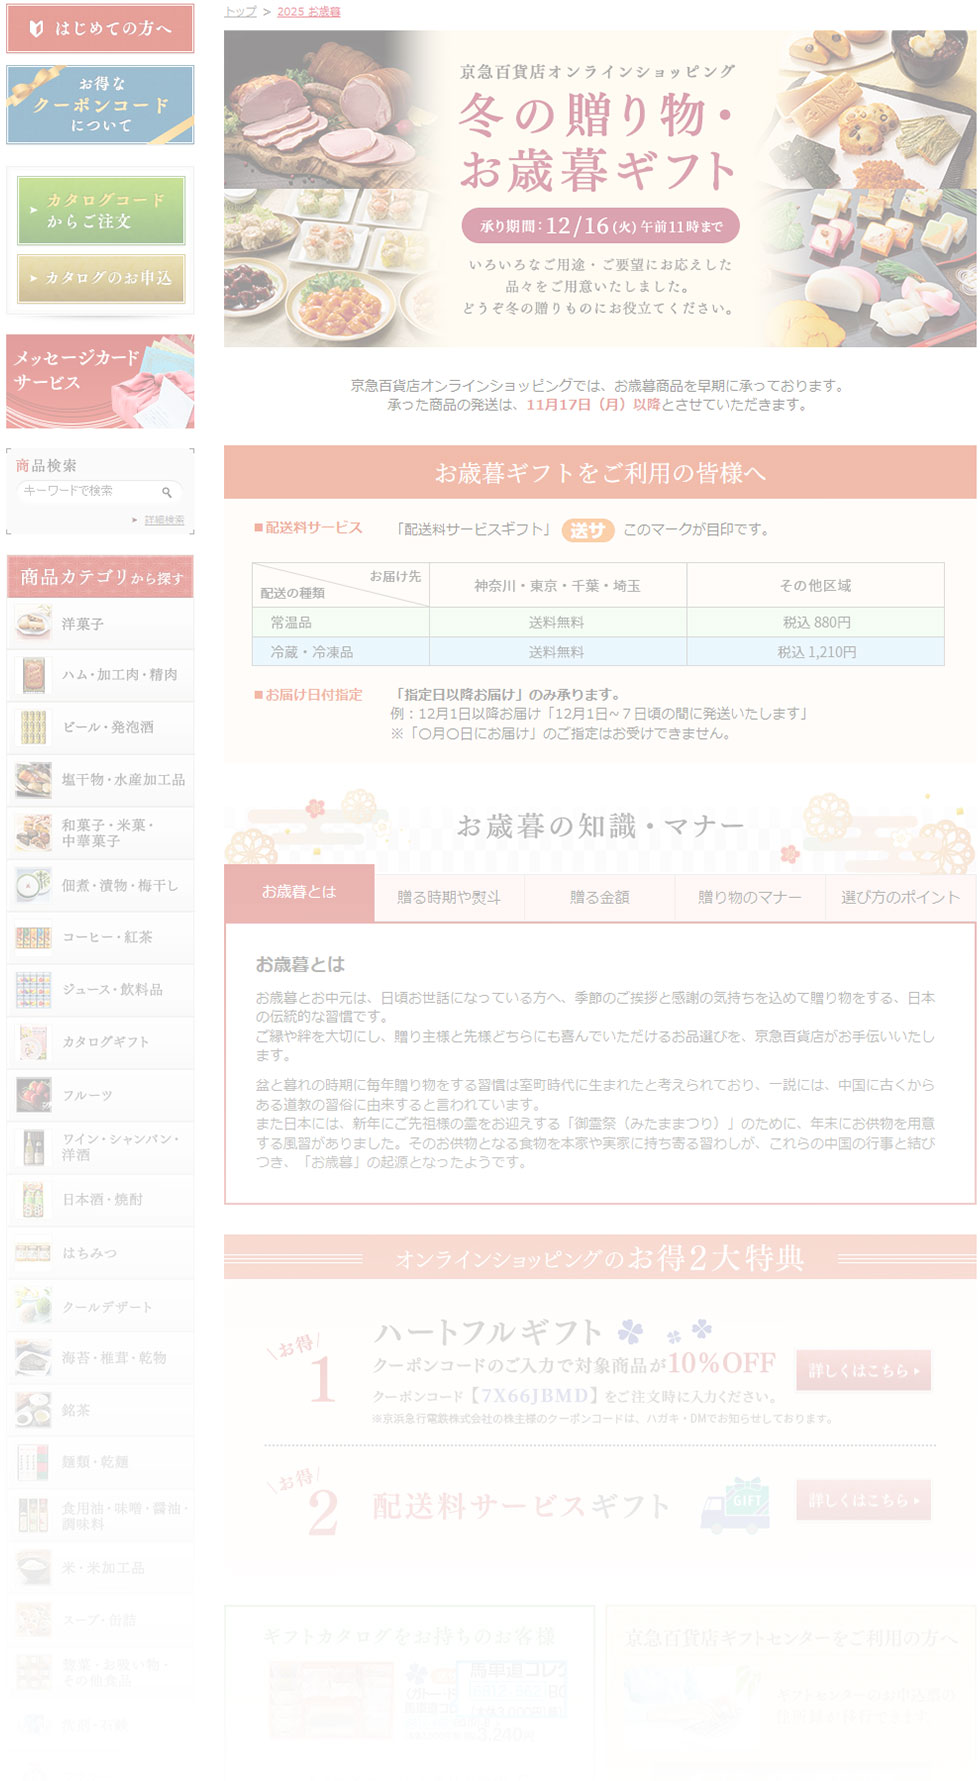Go to トップ breadcrumb link
Image resolution: width=980 pixels, height=1781 pixels.
tap(240, 11)
